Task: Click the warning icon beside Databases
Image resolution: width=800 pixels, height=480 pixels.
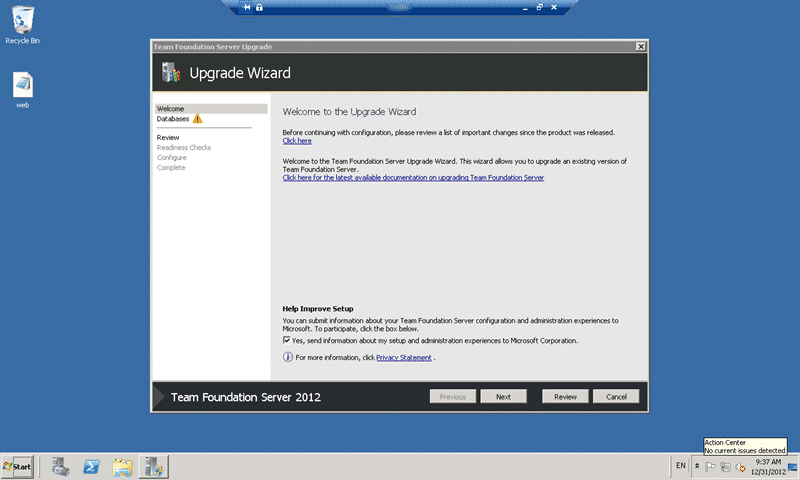Action: point(197,119)
